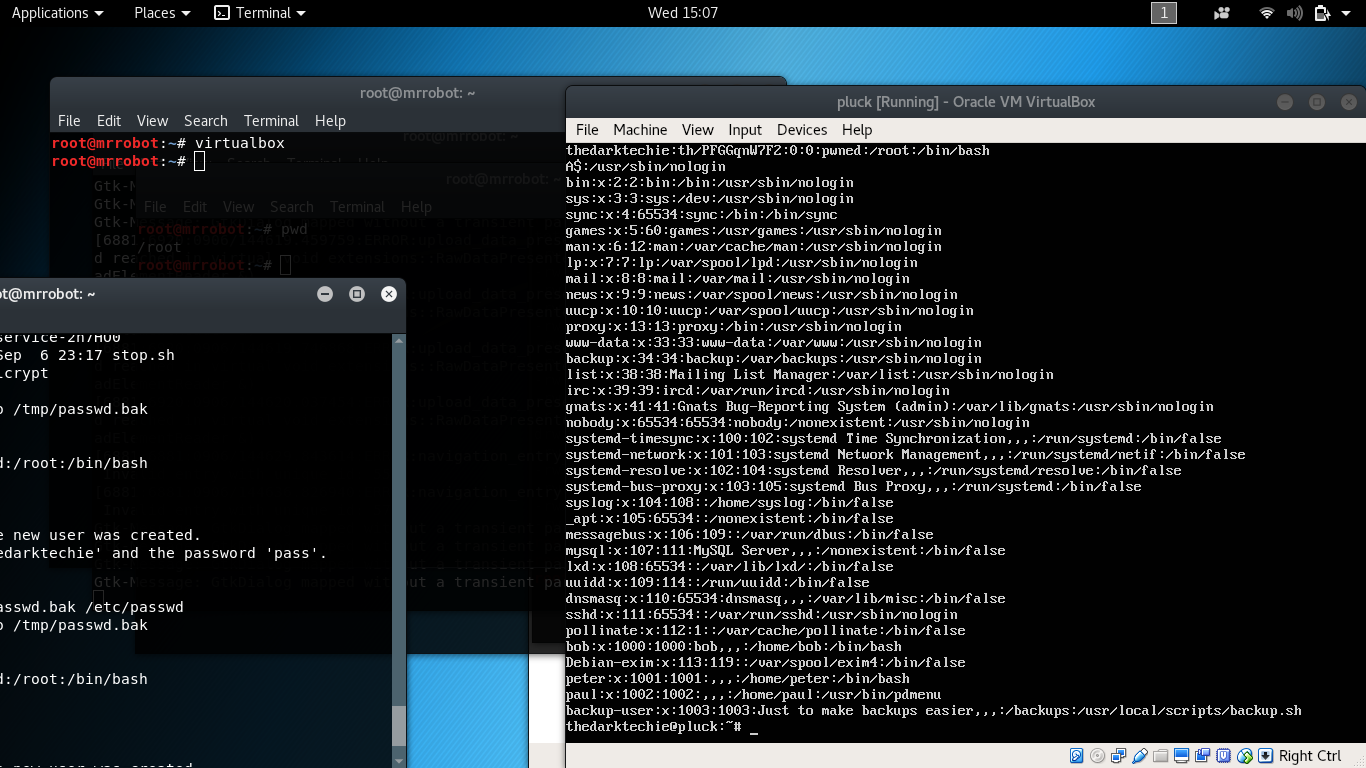Open File menu in the pluck VirtualBox window
The image size is (1366, 768).
pos(587,130)
